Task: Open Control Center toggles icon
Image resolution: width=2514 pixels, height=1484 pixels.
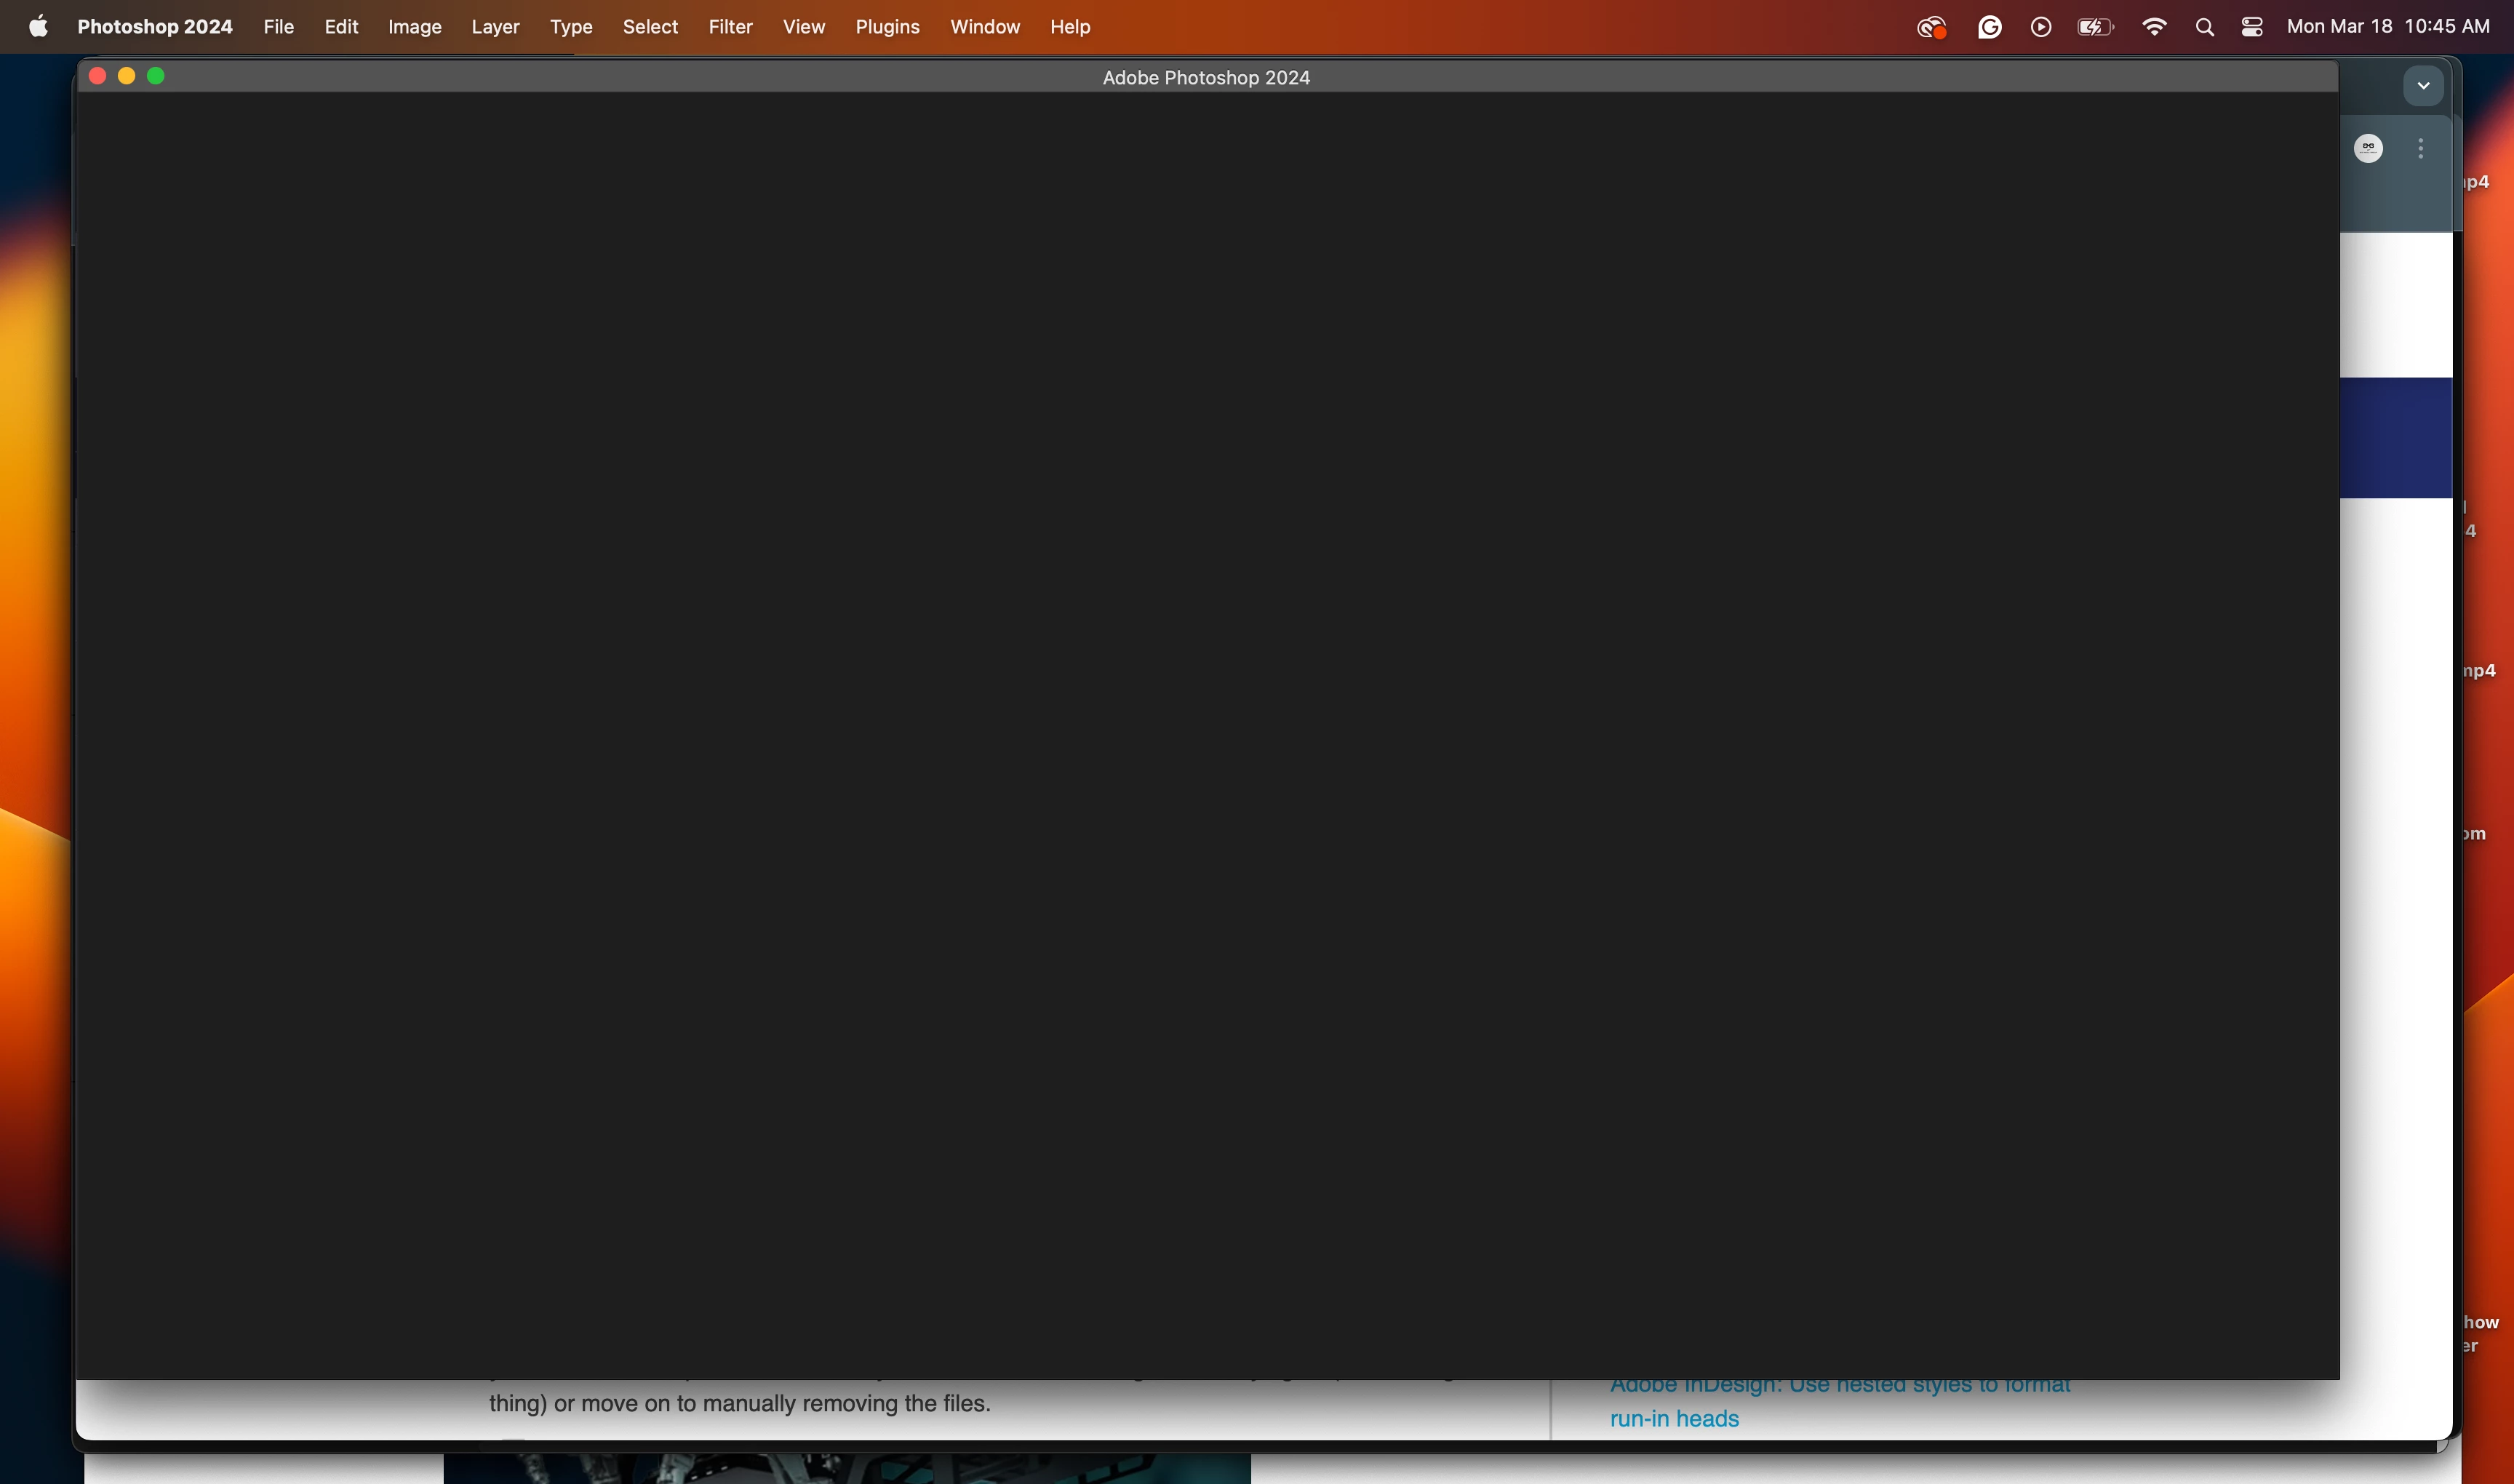Action: [2252, 27]
